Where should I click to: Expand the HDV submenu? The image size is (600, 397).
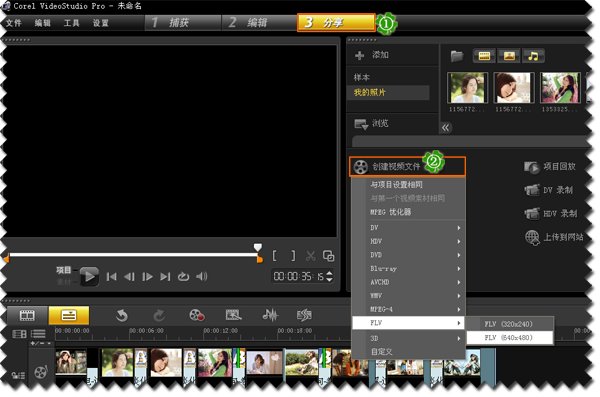[x=408, y=242]
